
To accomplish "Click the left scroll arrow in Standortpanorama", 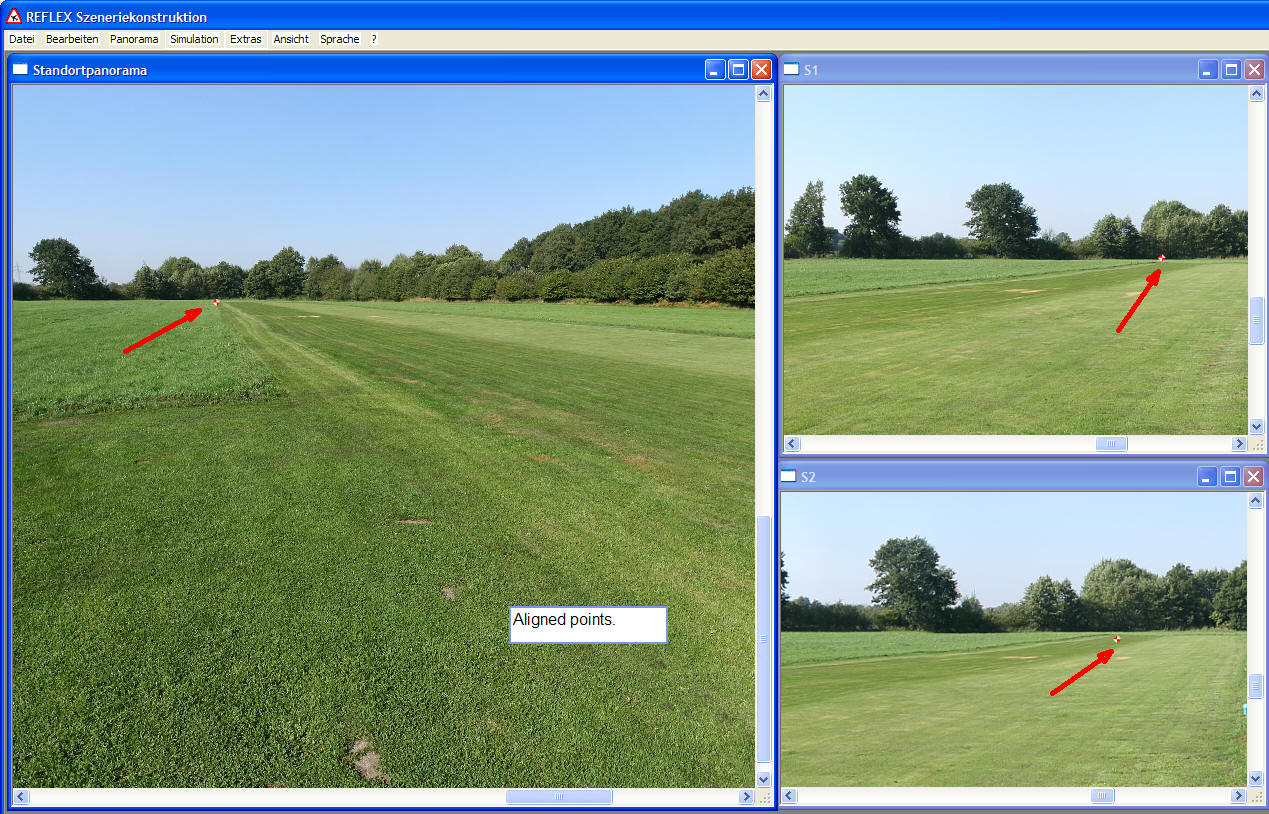I will (21, 797).
